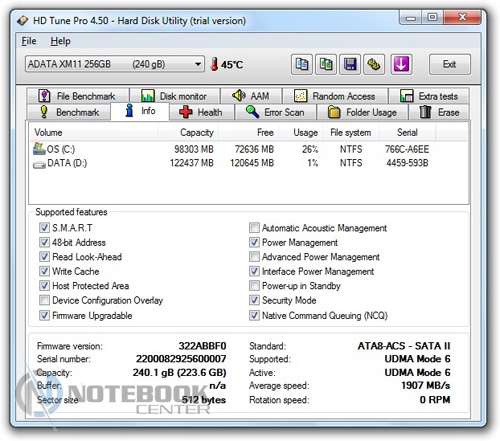This screenshot has height=441, width=500.
Task: Click the copy text to clipboard icon
Action: [x=302, y=64]
